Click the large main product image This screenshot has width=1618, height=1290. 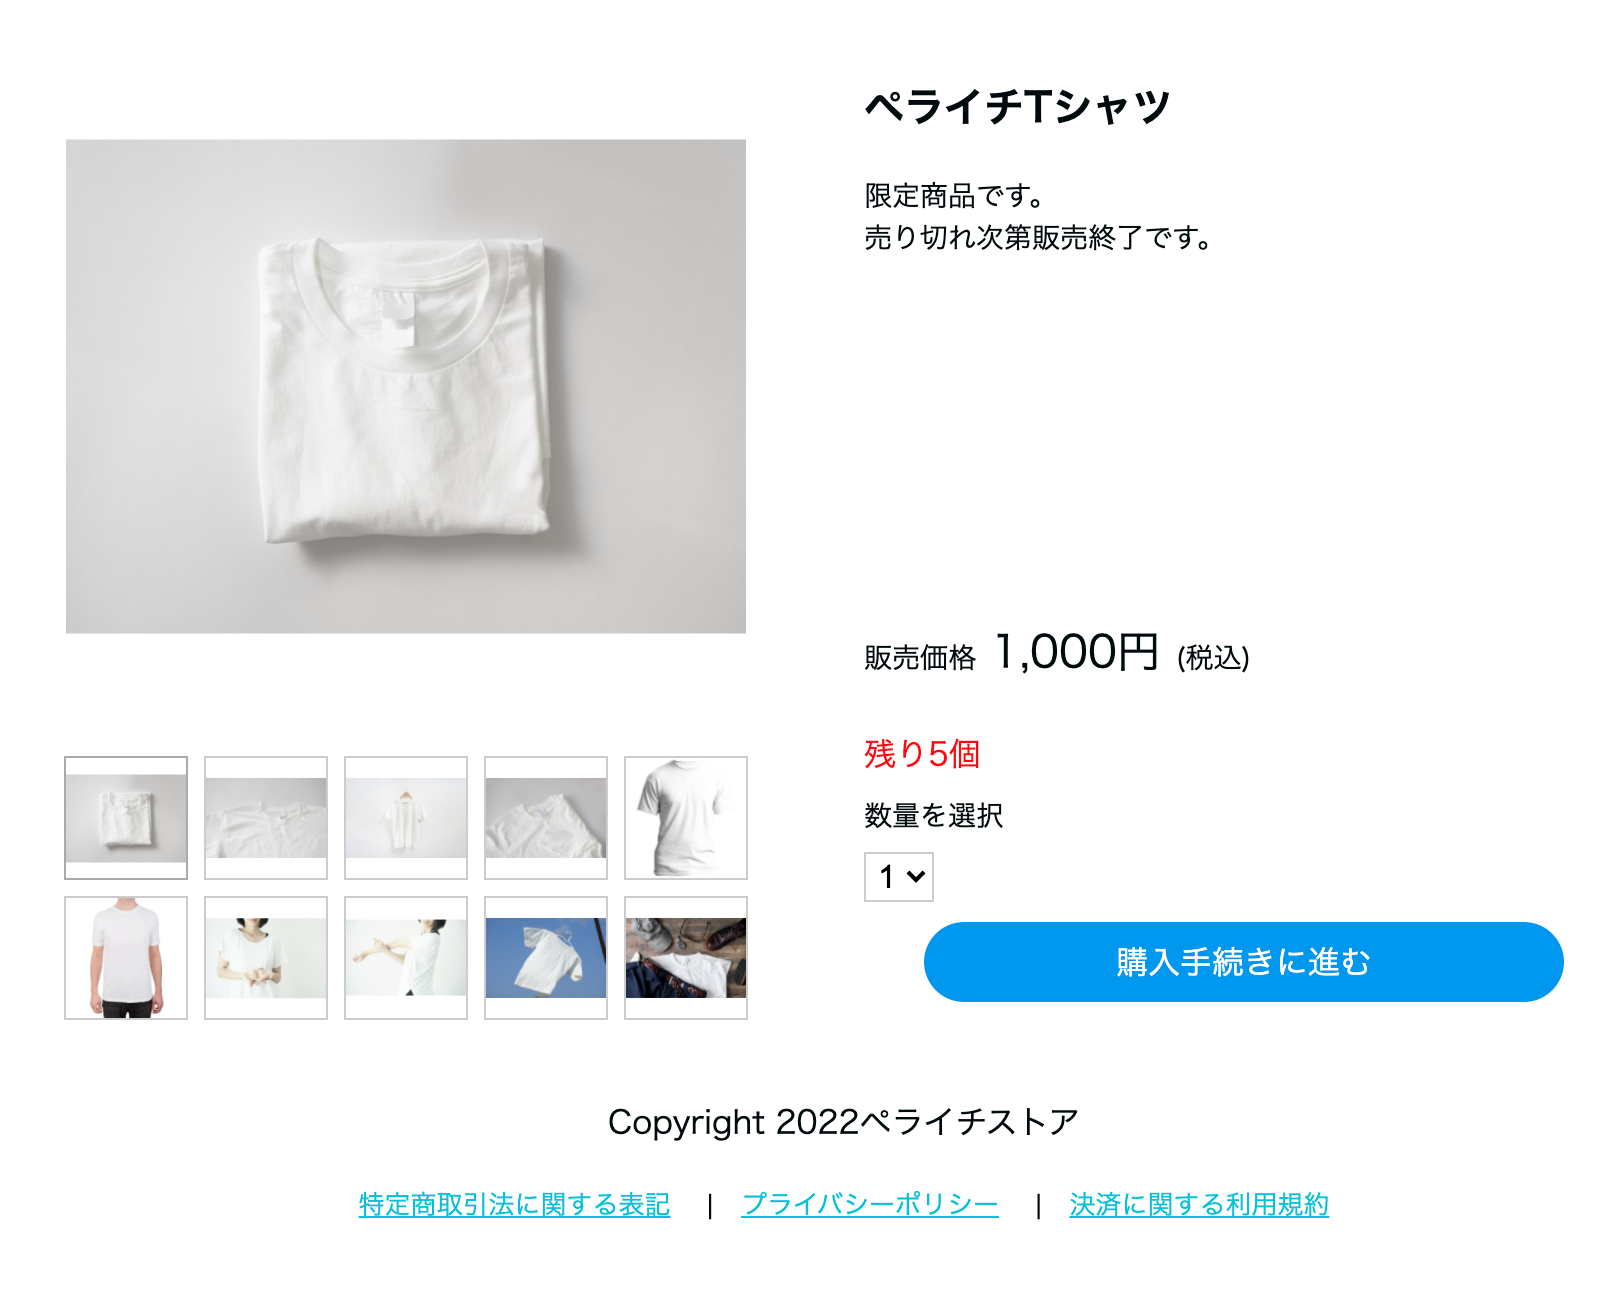tap(406, 386)
